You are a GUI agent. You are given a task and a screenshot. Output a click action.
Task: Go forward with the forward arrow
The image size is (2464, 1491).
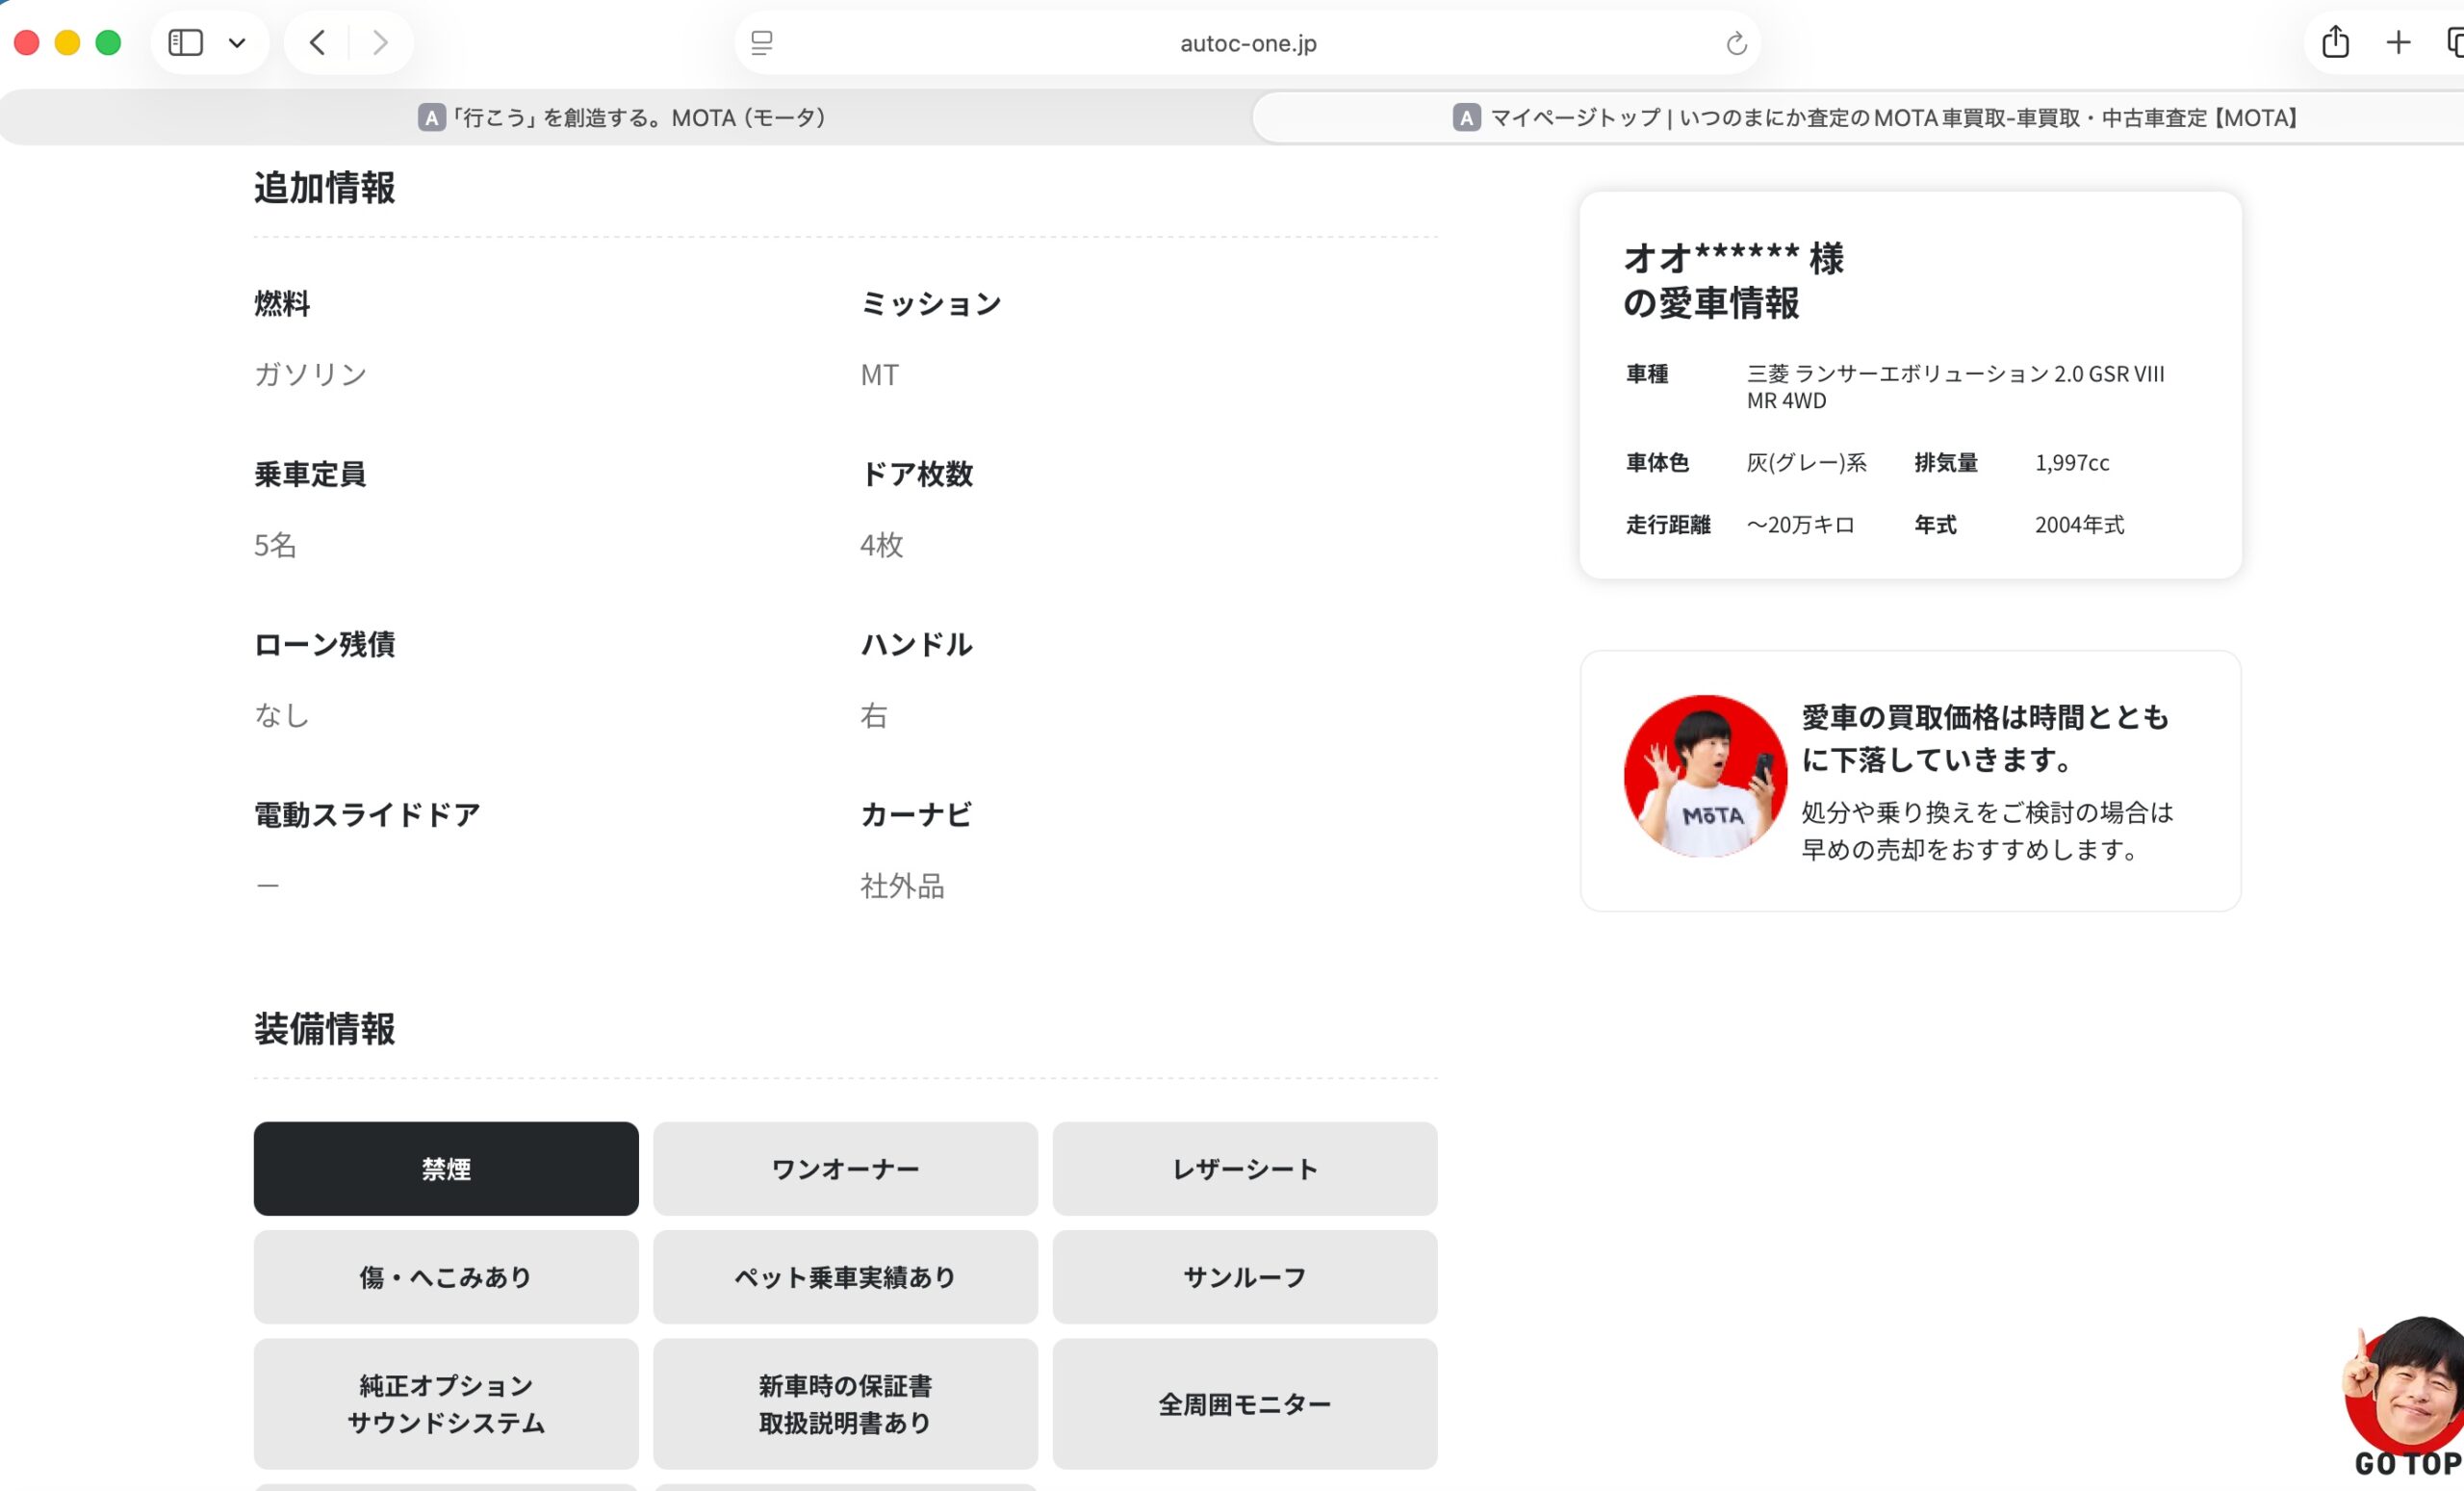[380, 43]
